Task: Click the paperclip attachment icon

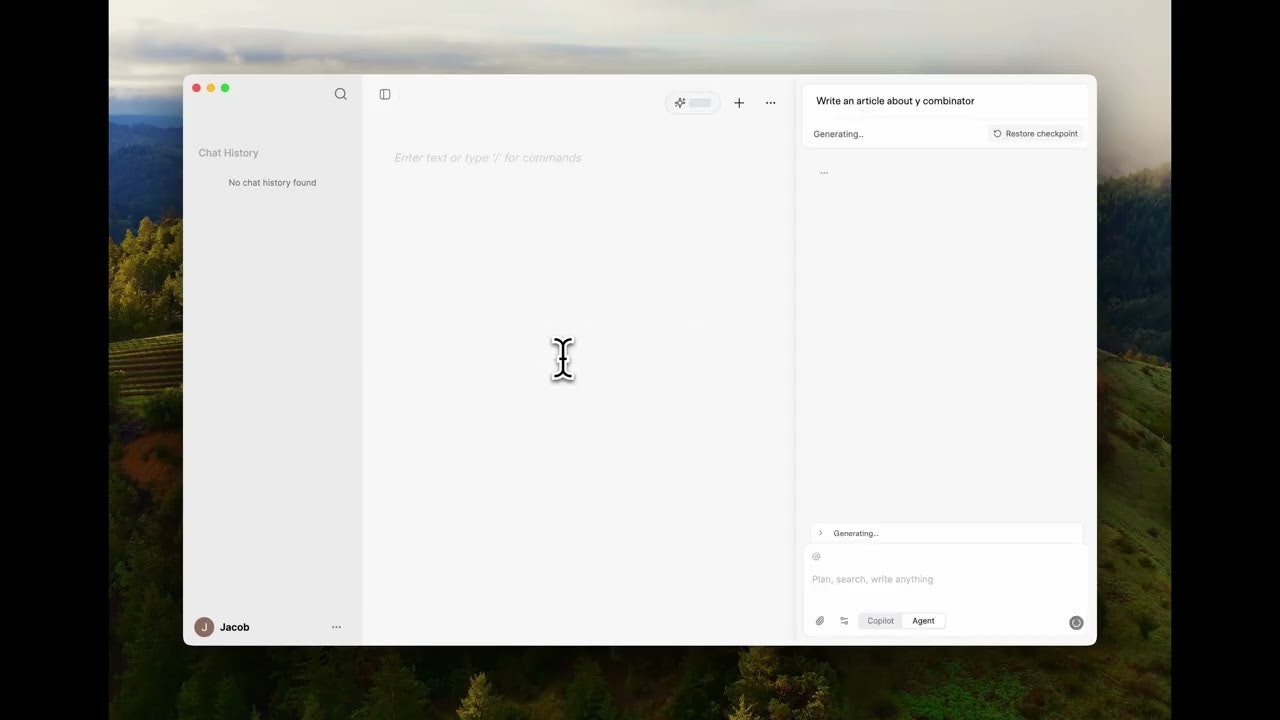Action: (x=820, y=621)
